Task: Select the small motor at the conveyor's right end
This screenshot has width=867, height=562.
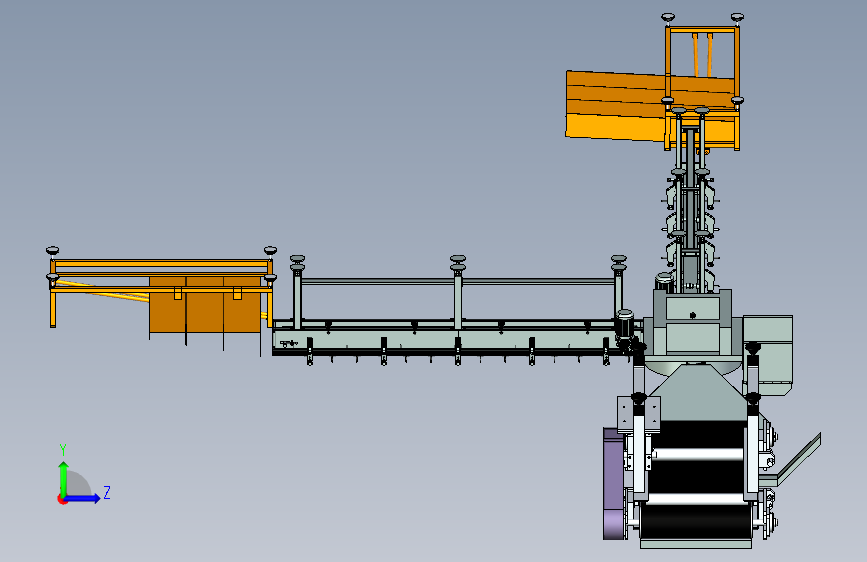Action: pyautogui.click(x=625, y=325)
